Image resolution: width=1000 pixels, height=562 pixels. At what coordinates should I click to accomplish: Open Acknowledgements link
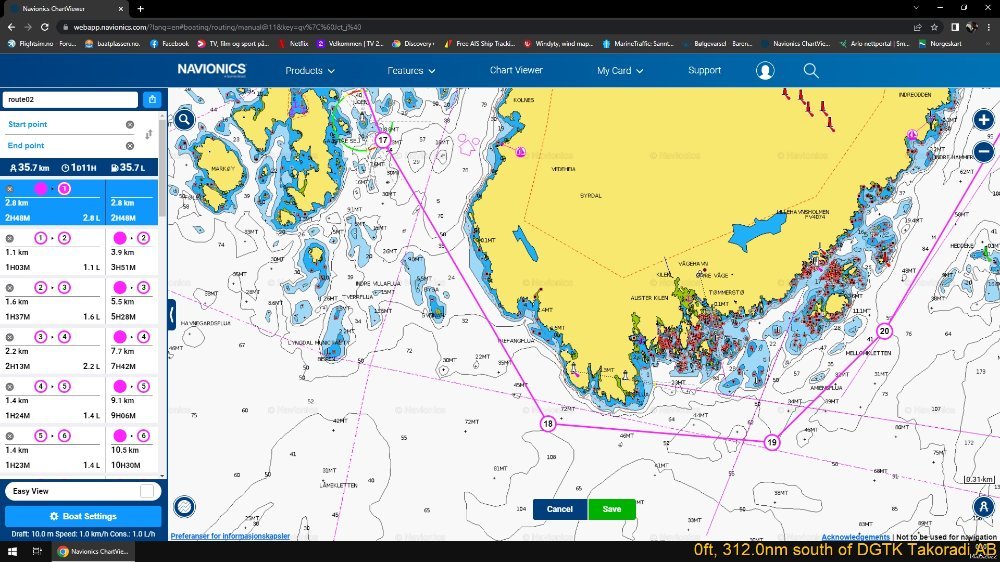(855, 537)
